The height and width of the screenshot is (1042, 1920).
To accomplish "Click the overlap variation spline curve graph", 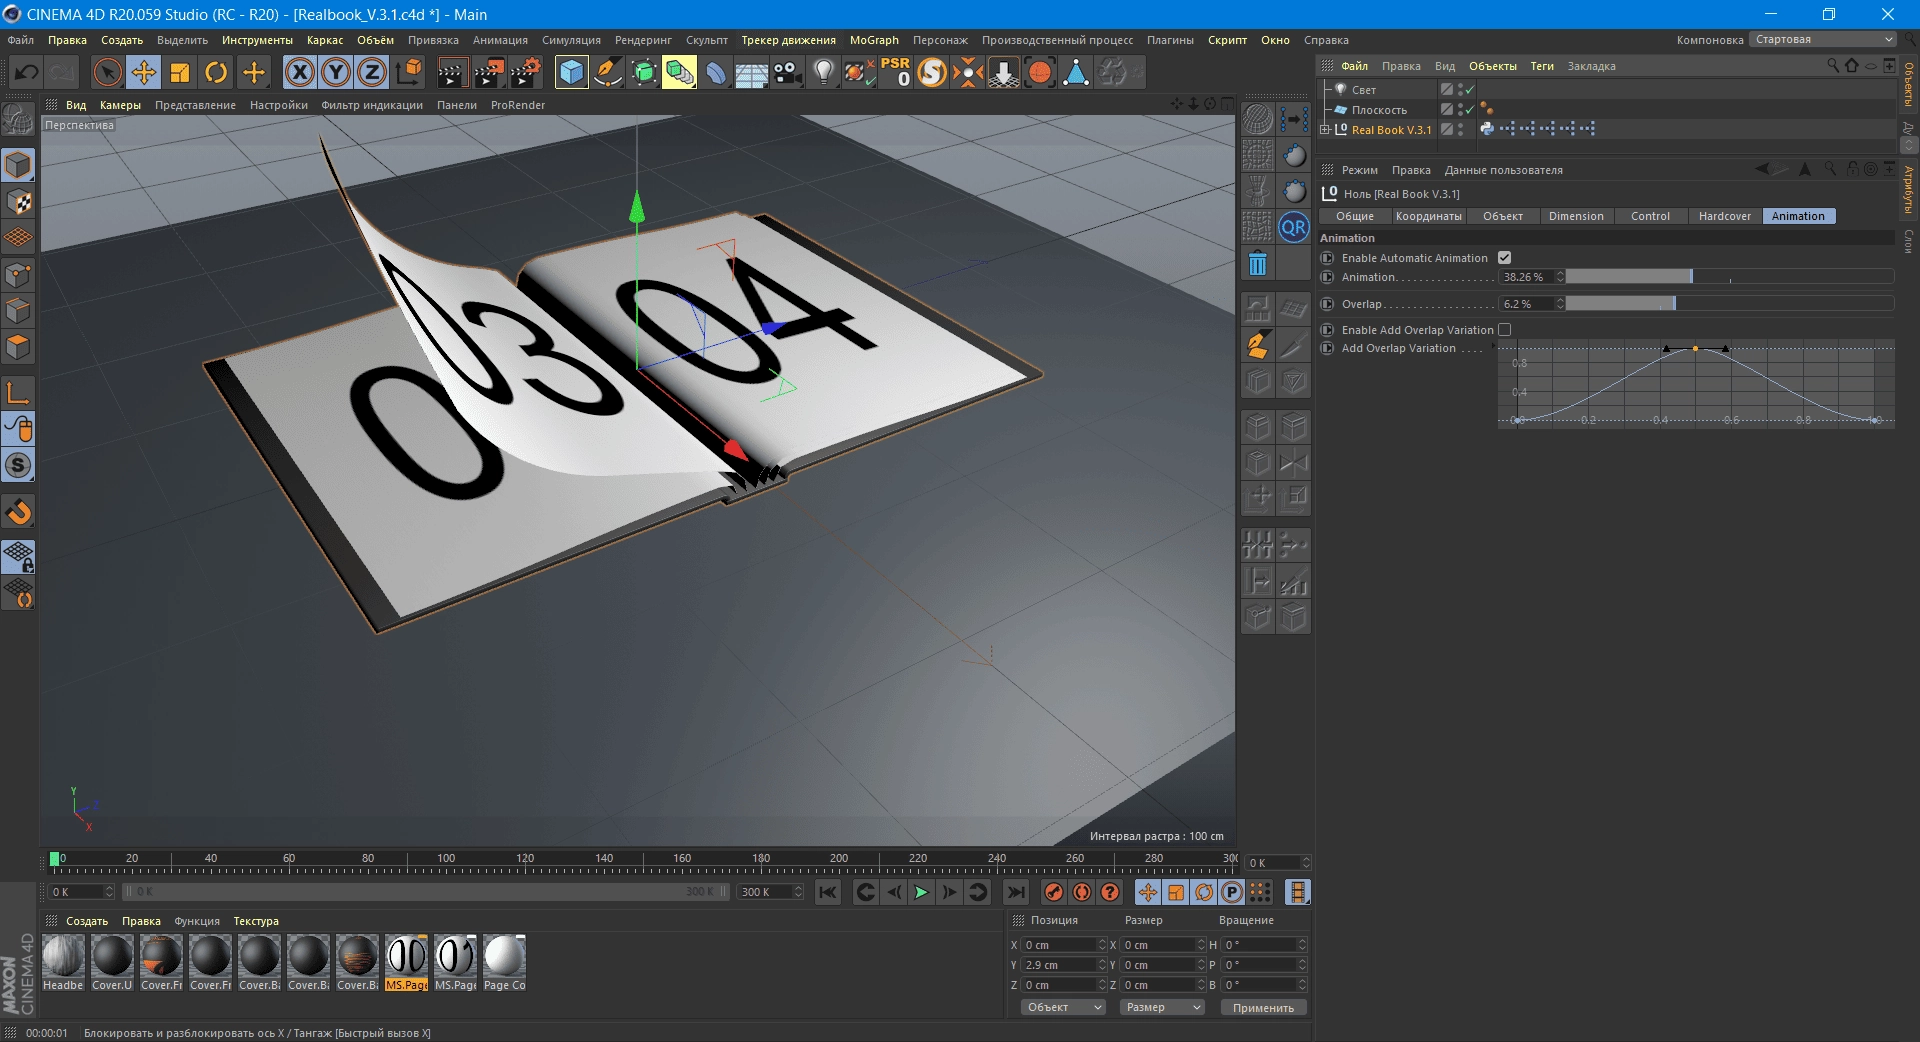I will pos(1696,385).
